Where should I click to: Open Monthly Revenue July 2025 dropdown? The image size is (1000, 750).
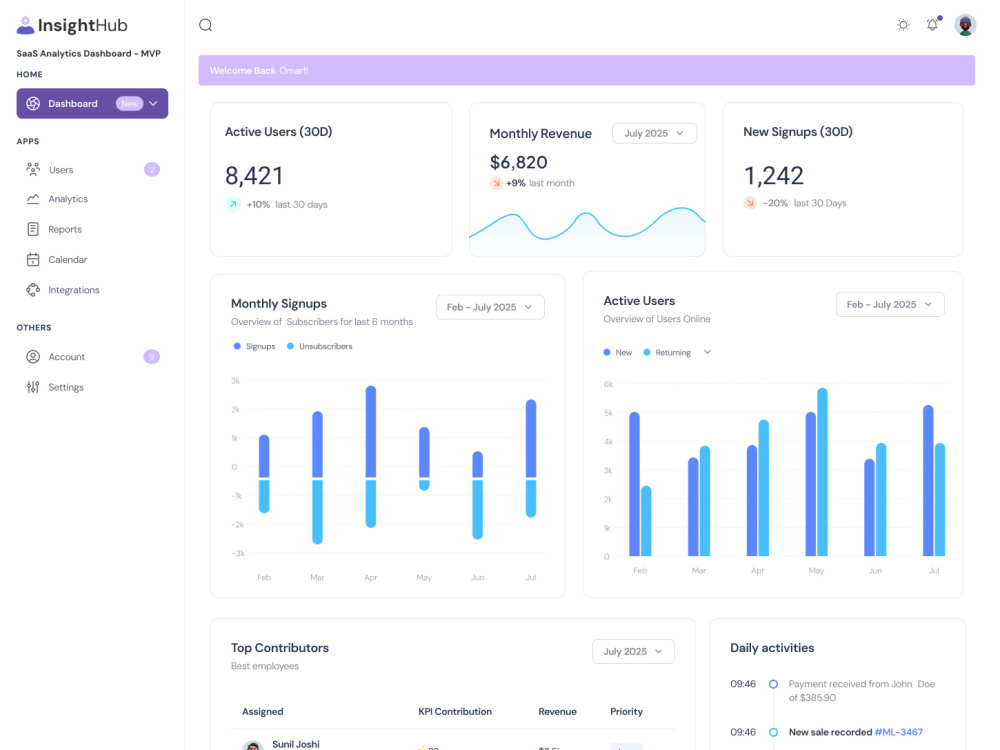tap(654, 133)
